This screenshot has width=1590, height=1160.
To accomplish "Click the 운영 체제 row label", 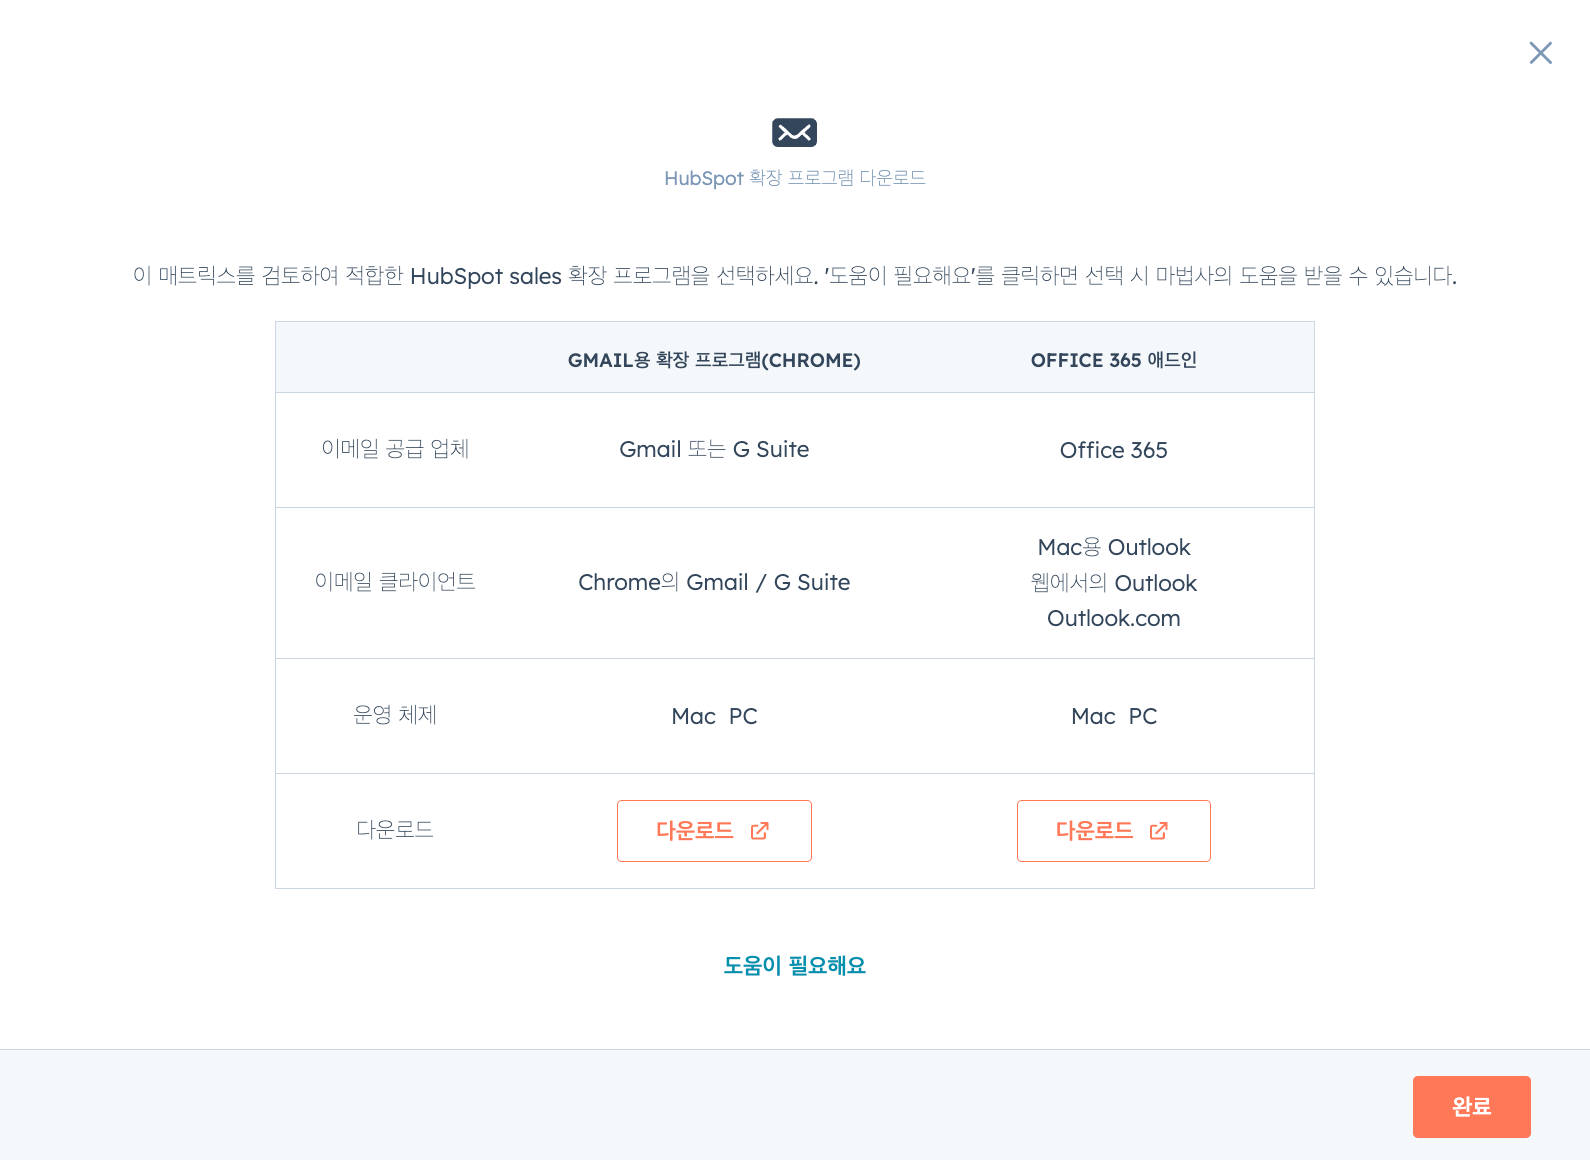I will [395, 715].
